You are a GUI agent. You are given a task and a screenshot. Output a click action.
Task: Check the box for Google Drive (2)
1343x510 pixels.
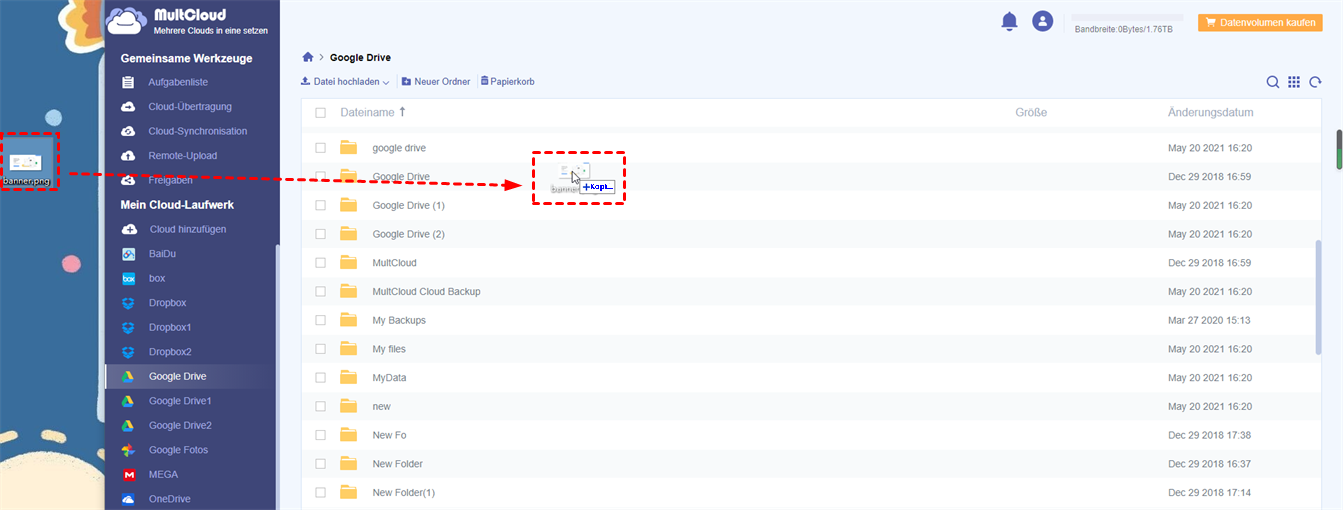point(320,234)
